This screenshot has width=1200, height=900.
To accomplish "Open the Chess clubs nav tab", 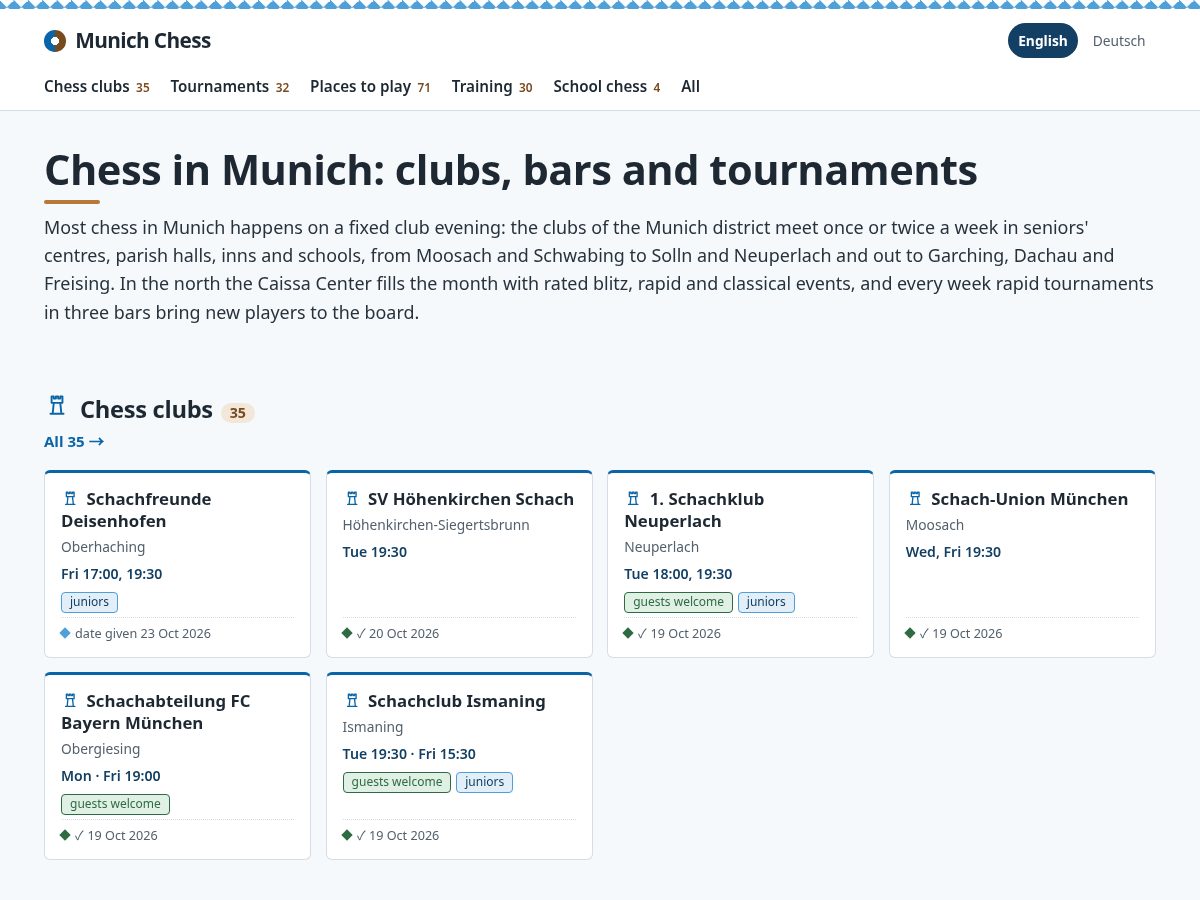I will tap(97, 87).
